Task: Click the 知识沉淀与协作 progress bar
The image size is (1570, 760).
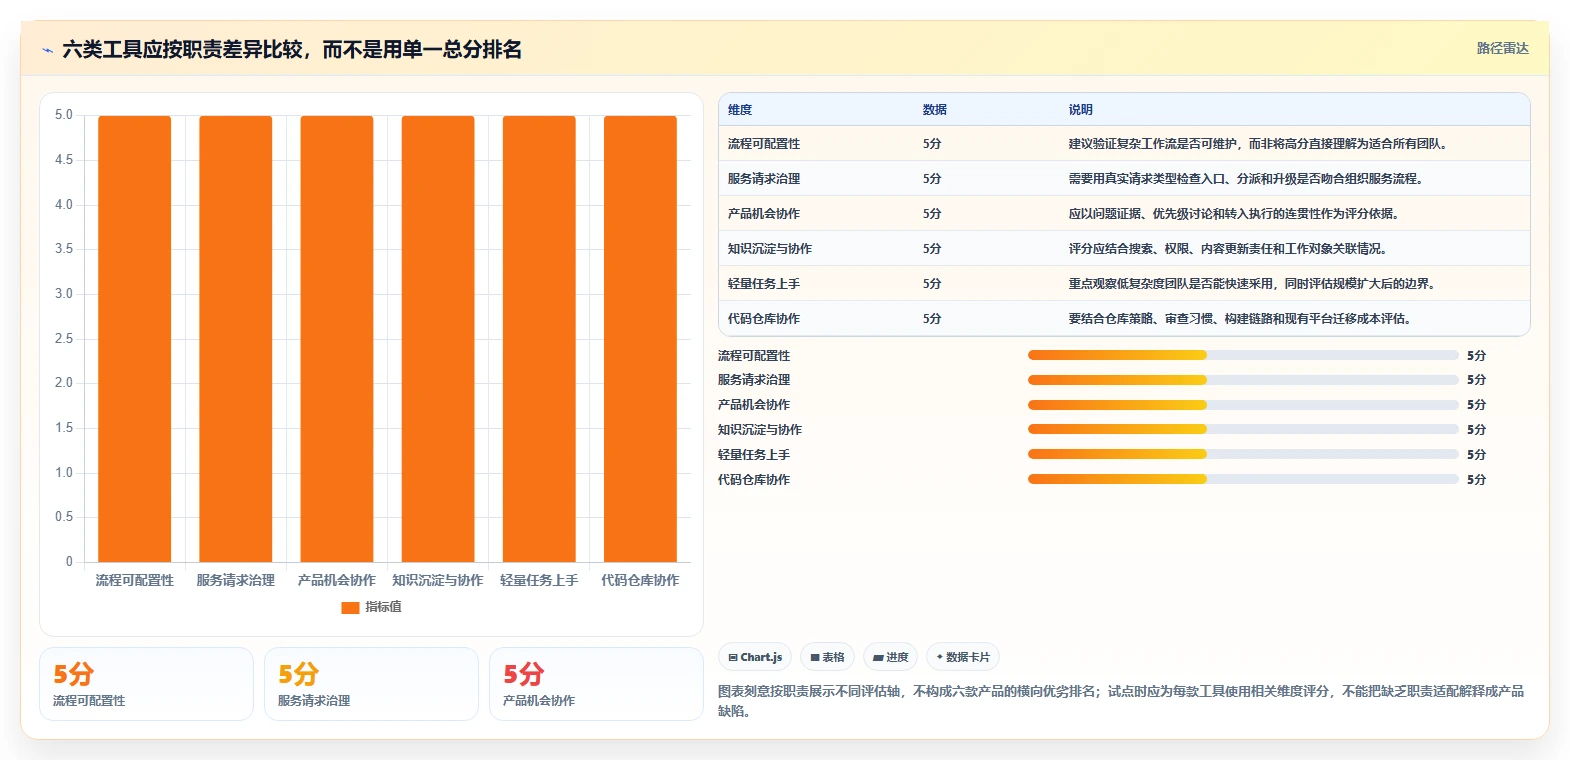Action: pos(1243,430)
